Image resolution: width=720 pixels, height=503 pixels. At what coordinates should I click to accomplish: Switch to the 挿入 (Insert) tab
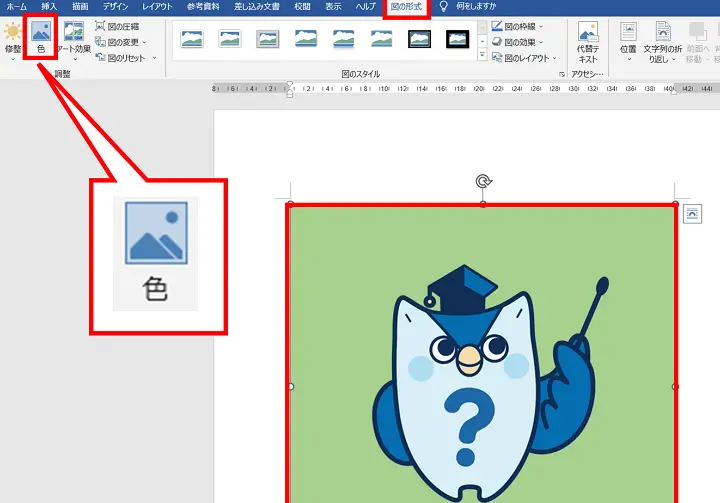tap(49, 7)
